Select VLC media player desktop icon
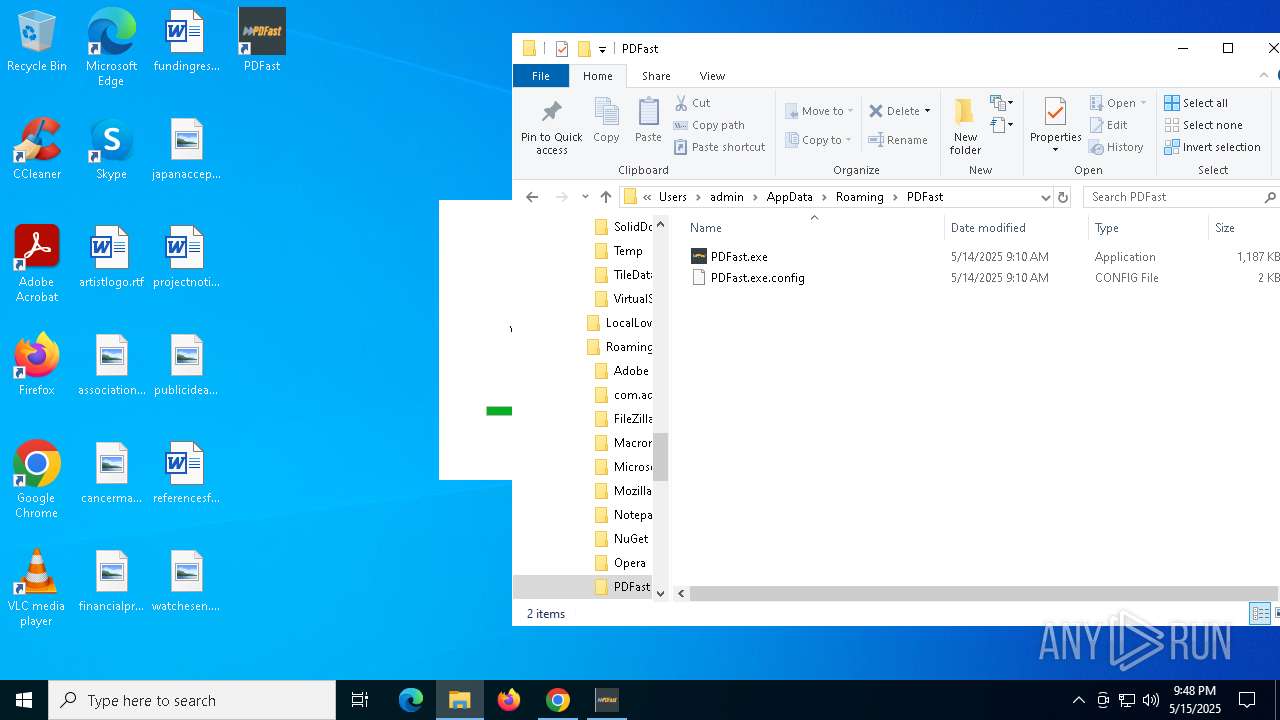1280x720 pixels. point(37,588)
